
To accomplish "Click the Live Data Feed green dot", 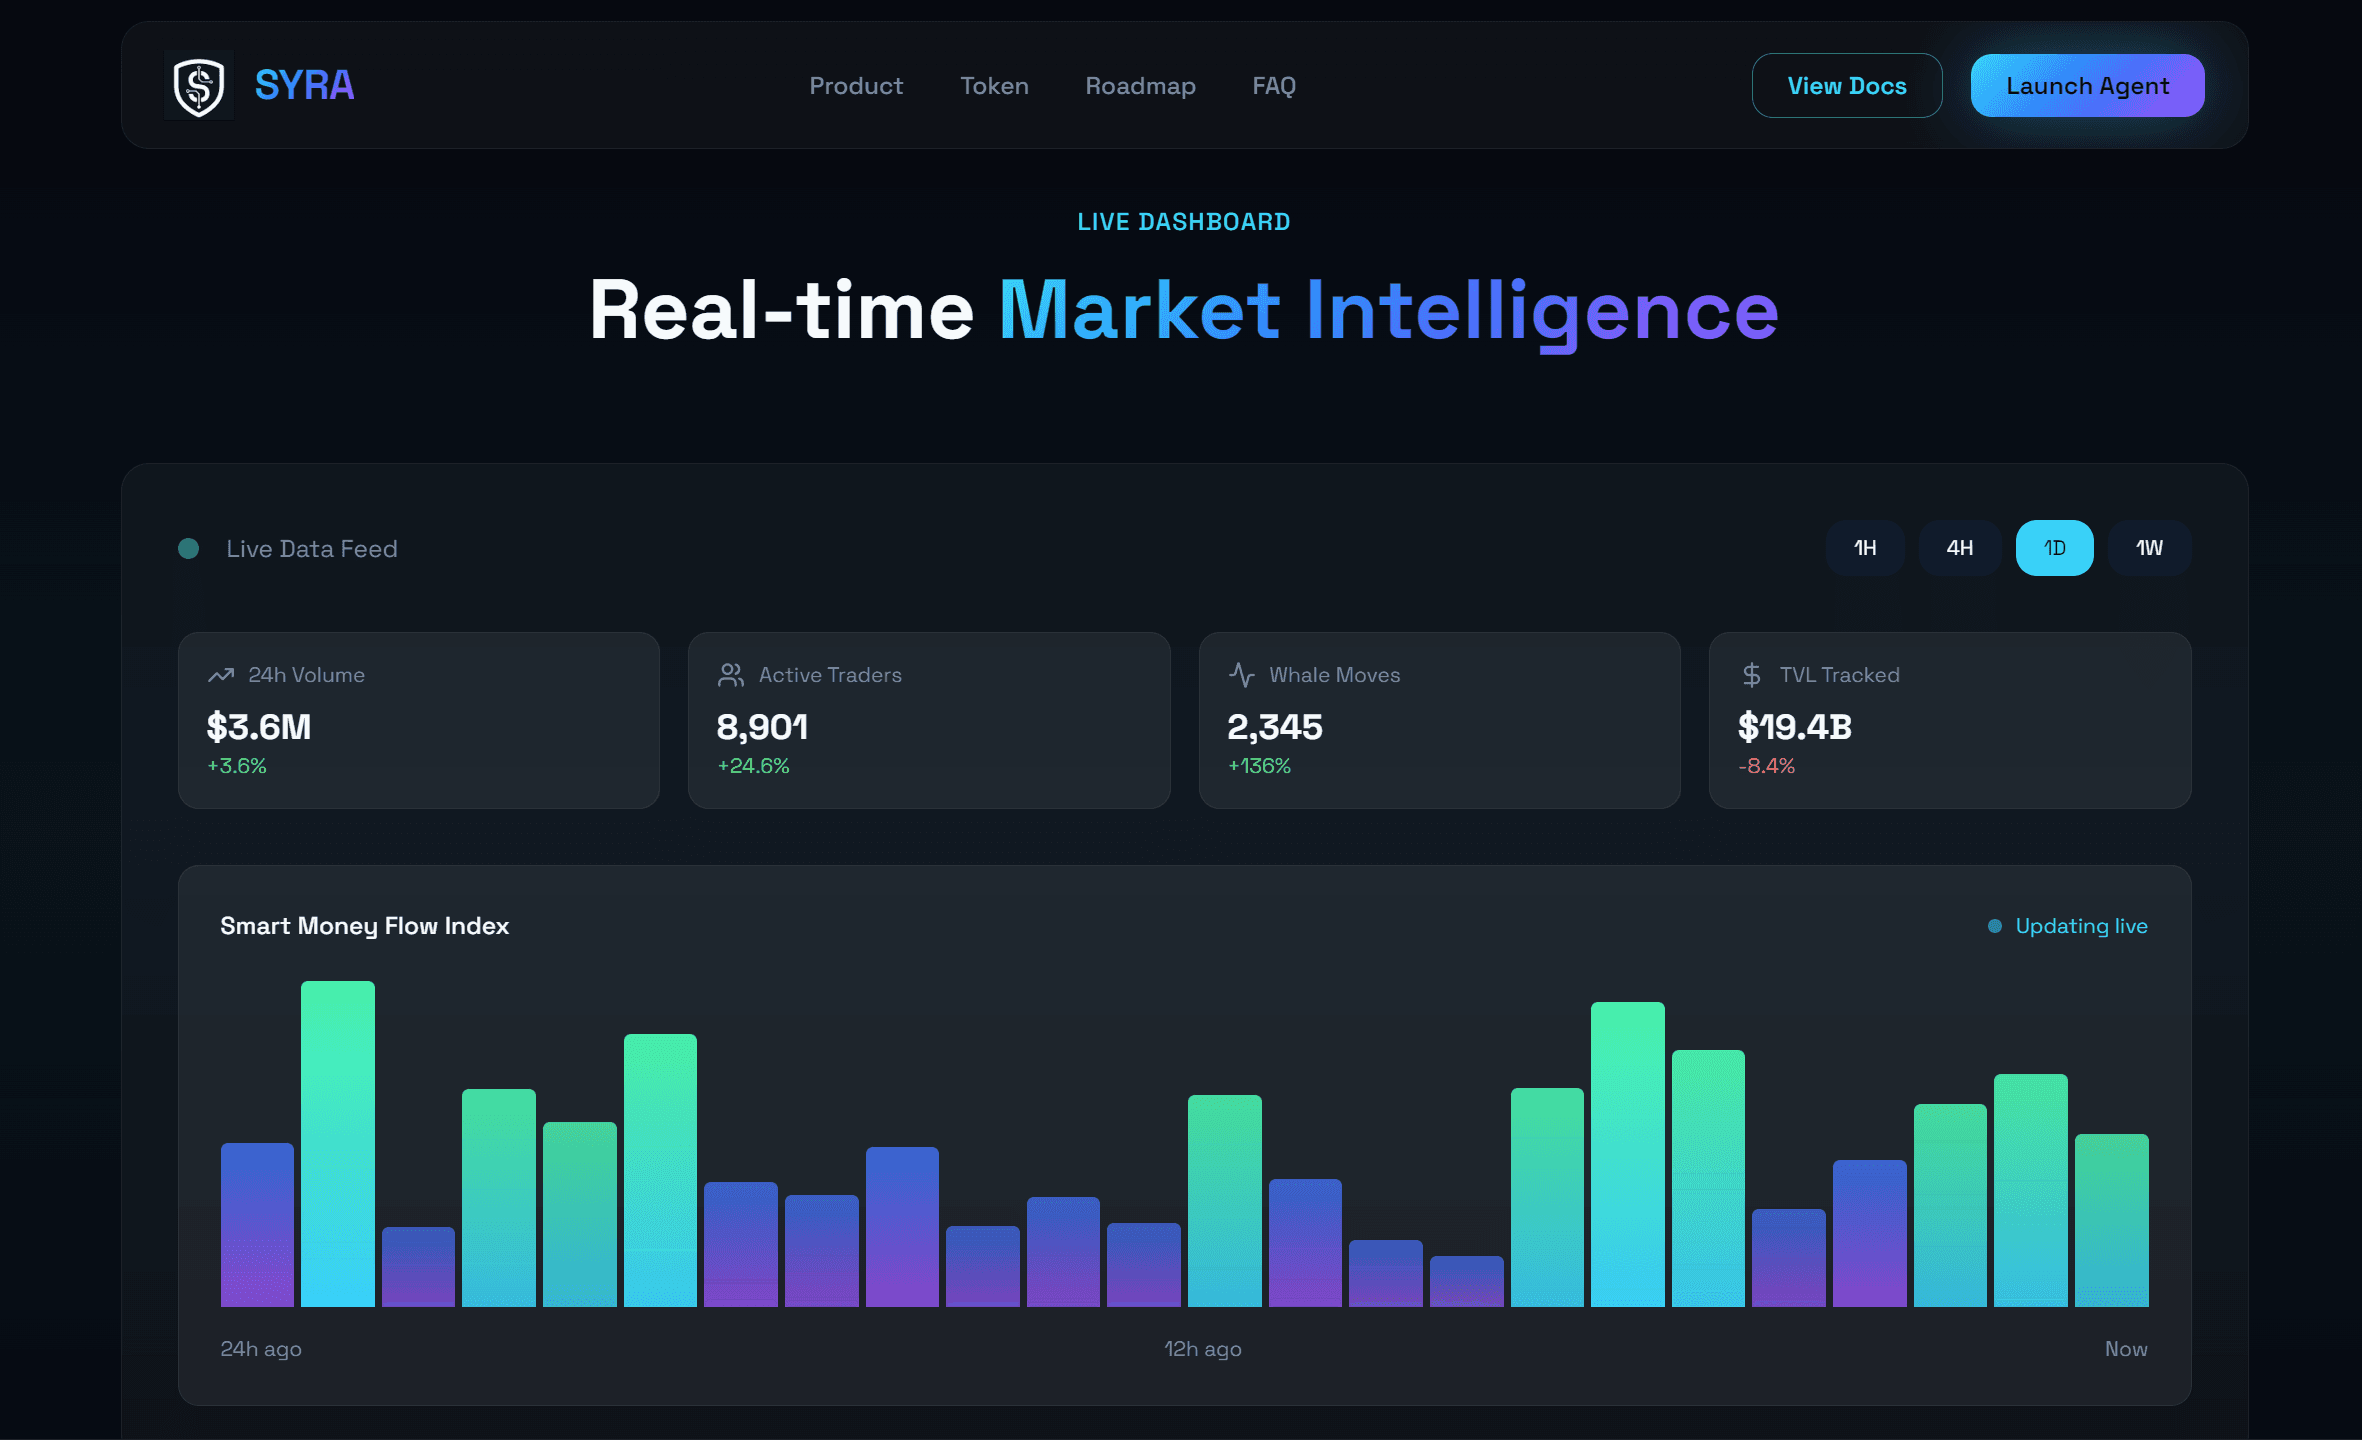I will pos(188,549).
